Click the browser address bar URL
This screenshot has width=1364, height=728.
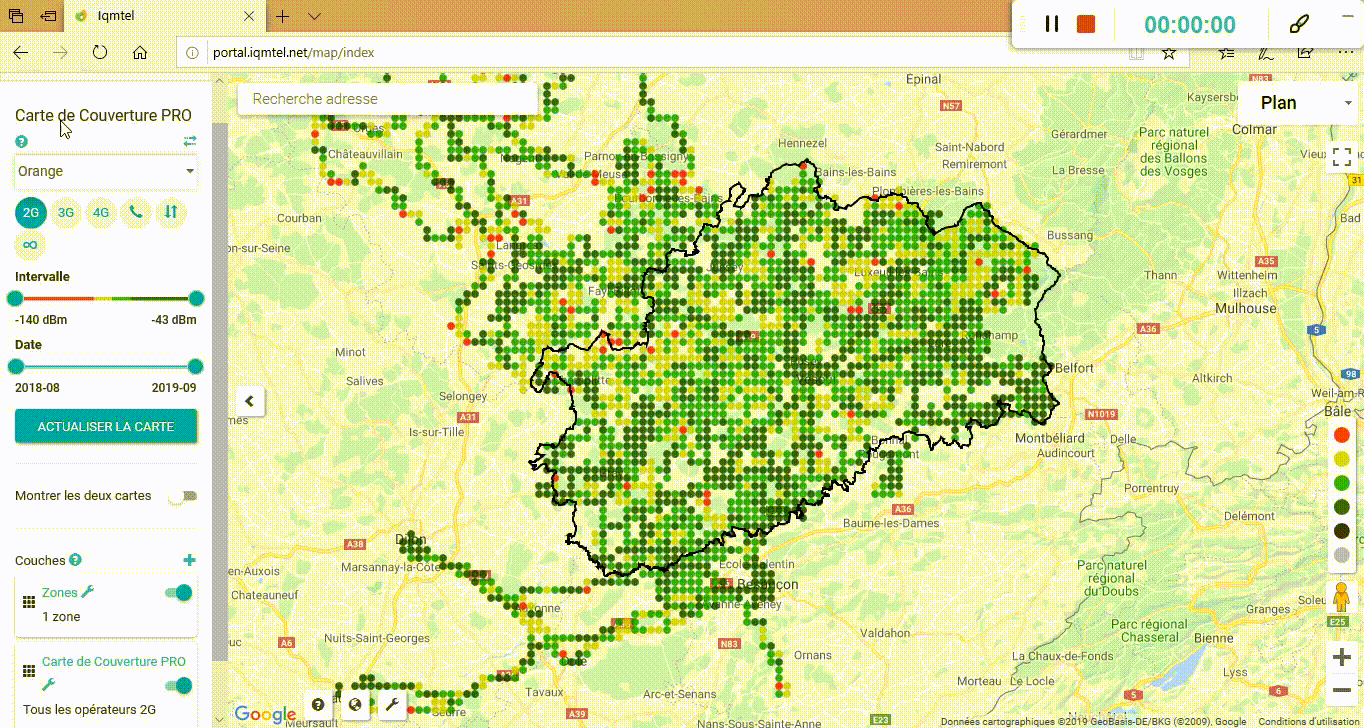[x=293, y=52]
